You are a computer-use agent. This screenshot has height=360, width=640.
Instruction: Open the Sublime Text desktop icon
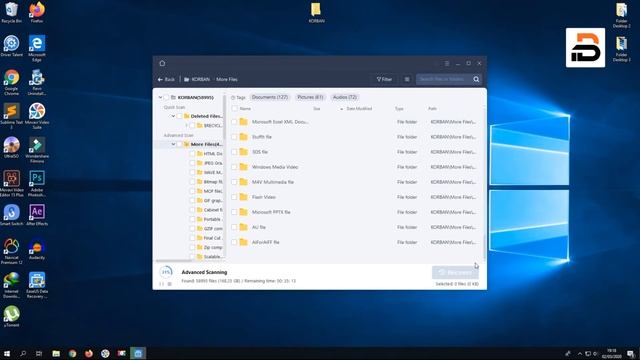point(11,116)
